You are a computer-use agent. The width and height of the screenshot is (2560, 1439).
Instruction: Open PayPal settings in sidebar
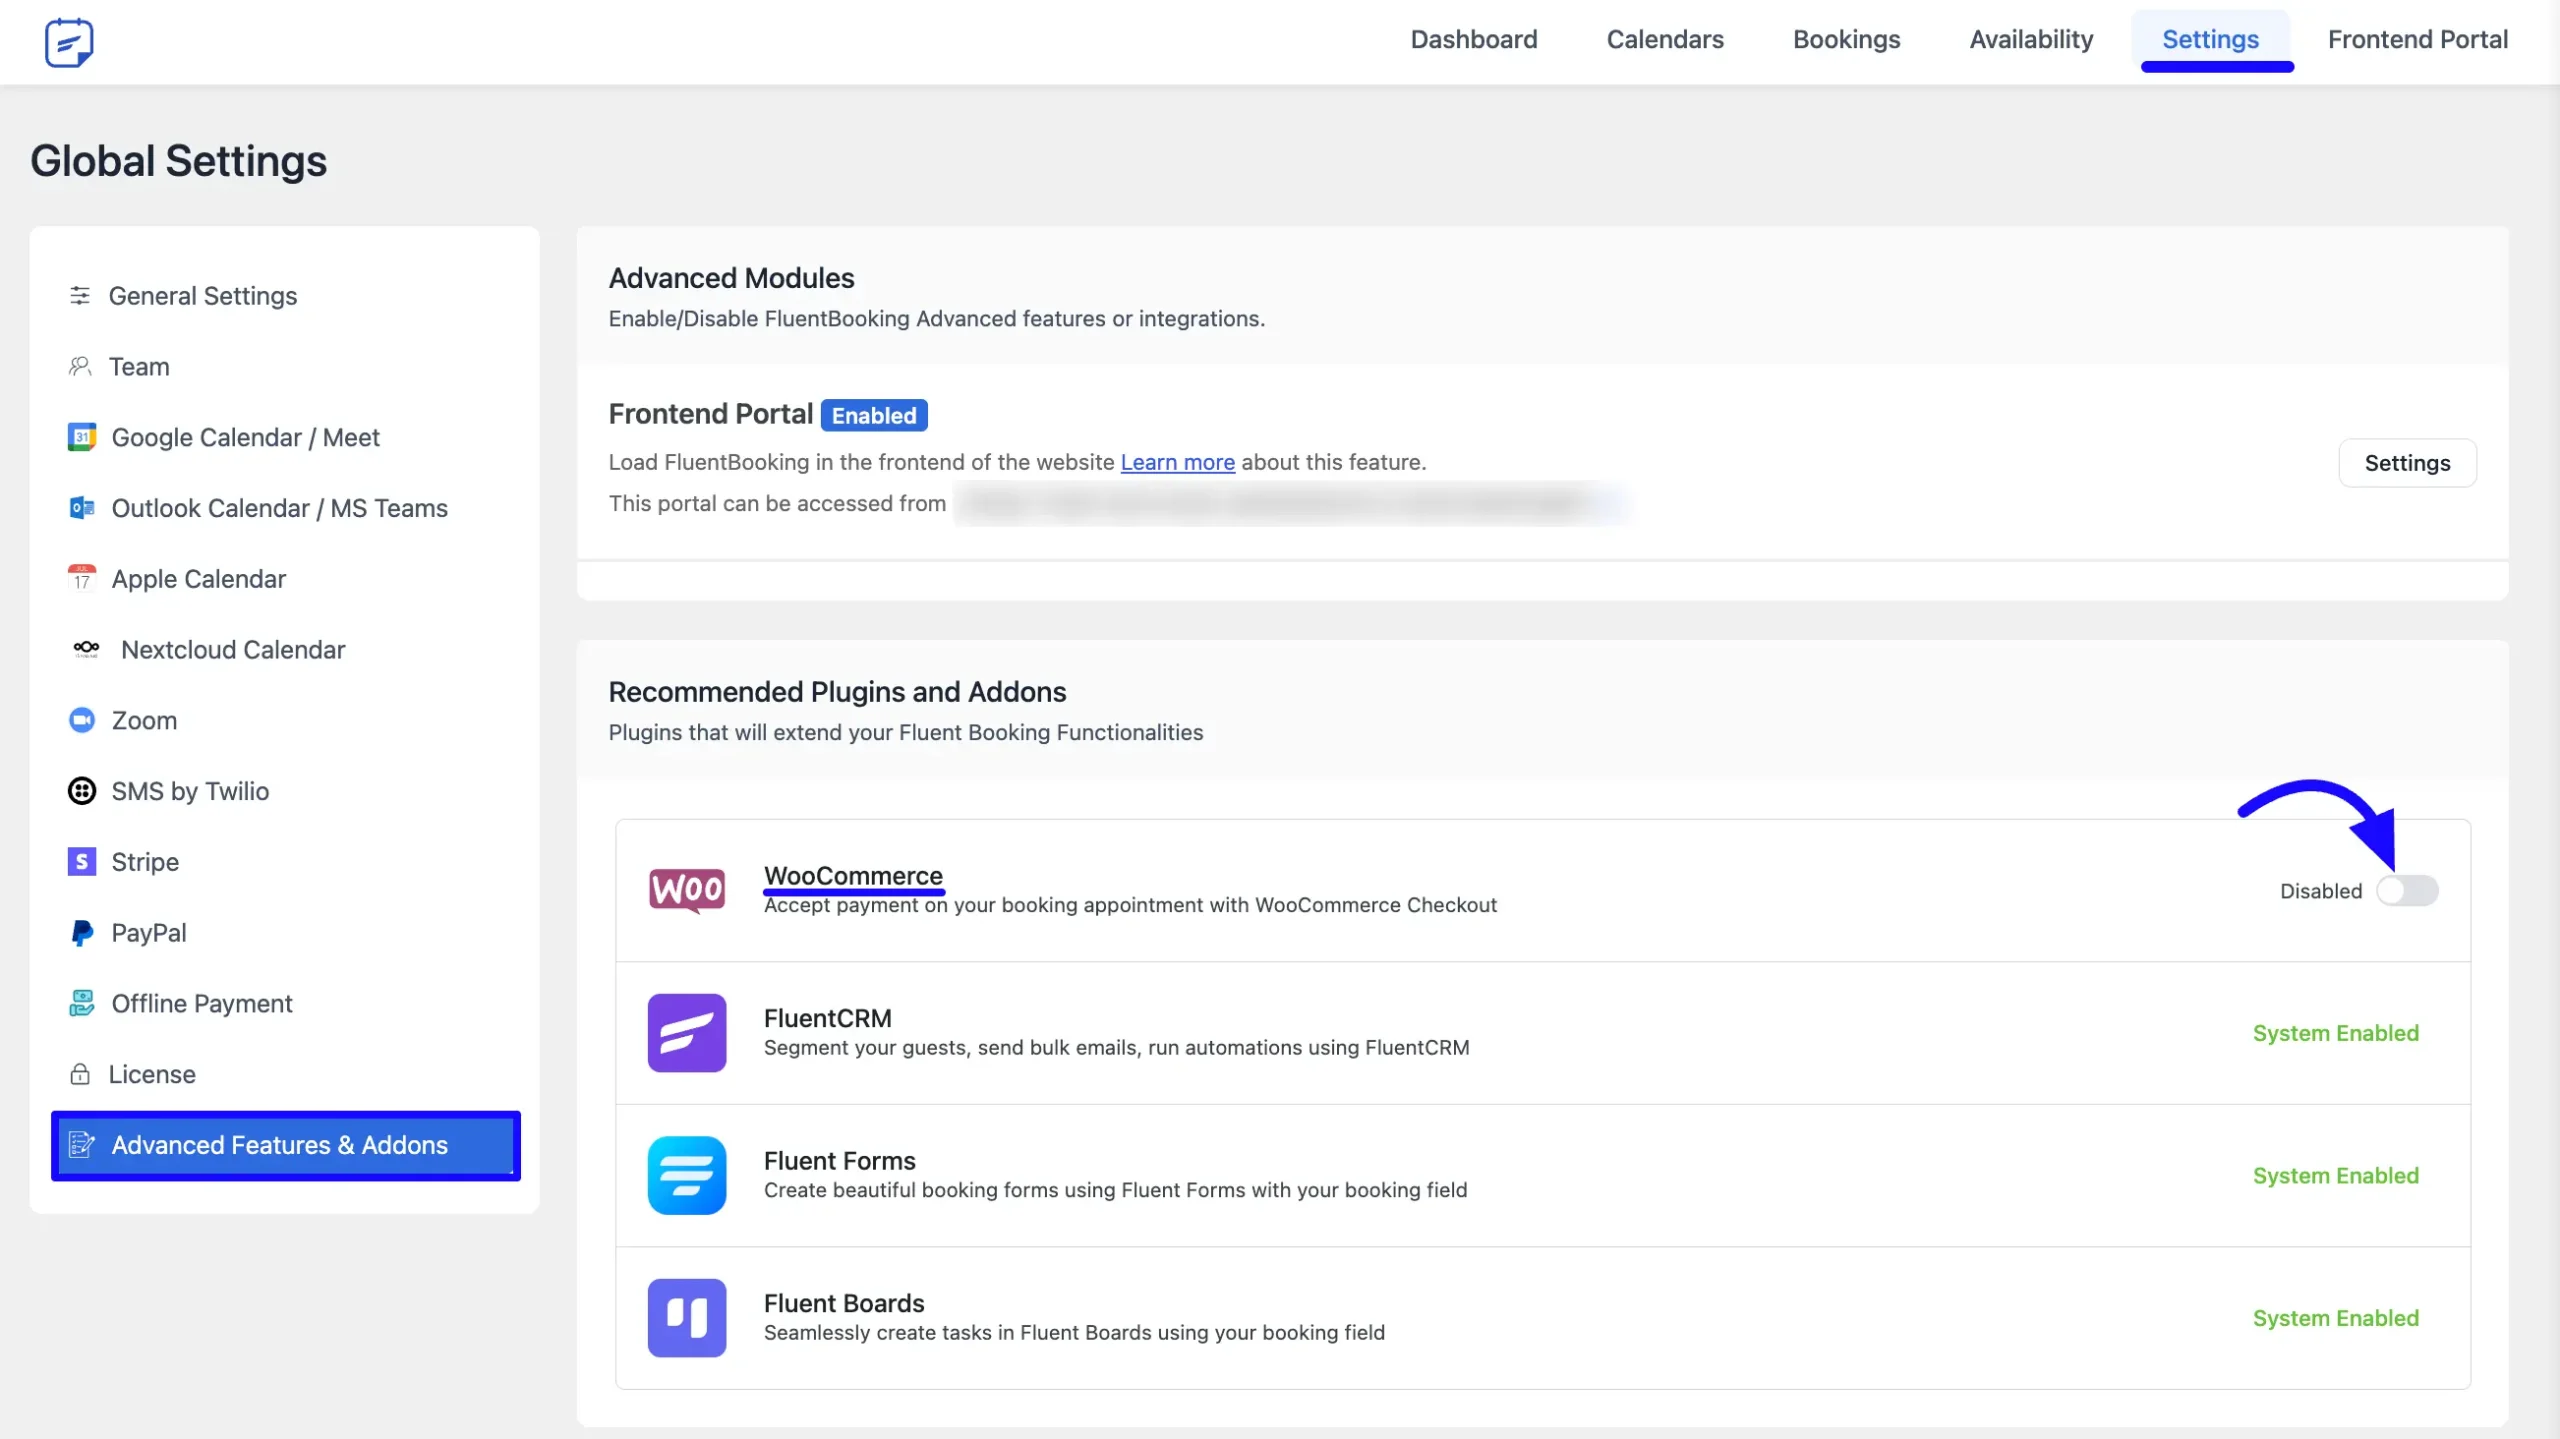(285, 933)
